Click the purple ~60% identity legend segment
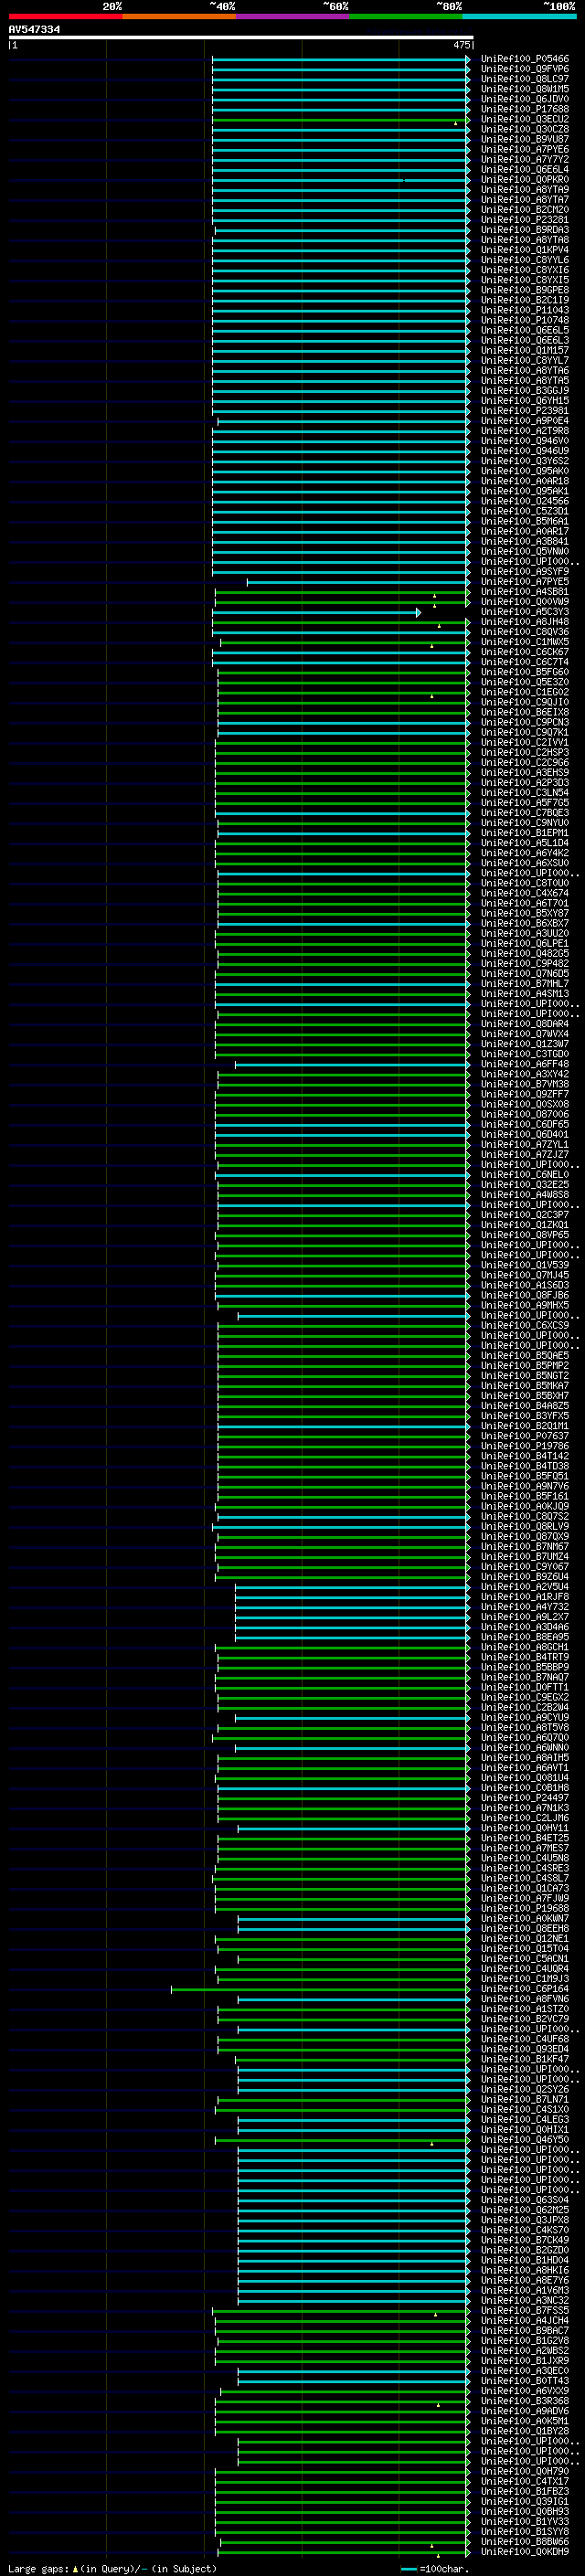This screenshot has height=2576, width=585. click(x=293, y=16)
